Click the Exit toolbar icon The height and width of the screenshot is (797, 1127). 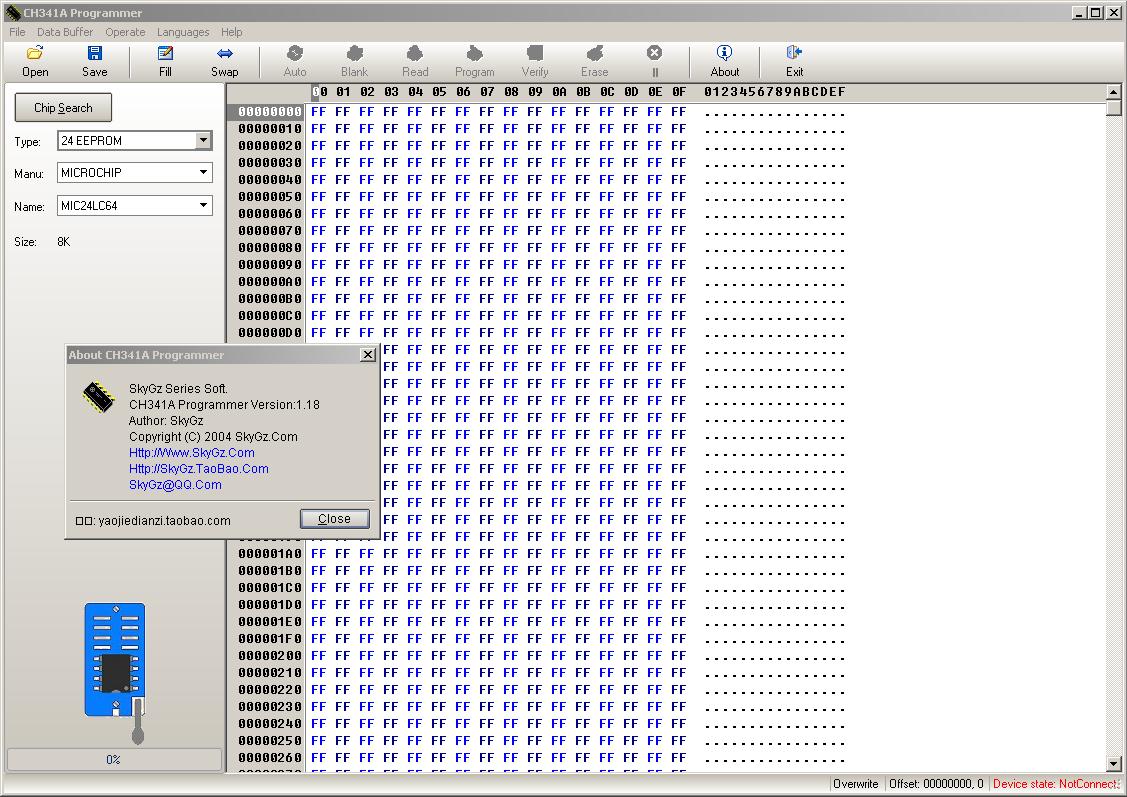pyautogui.click(x=795, y=61)
